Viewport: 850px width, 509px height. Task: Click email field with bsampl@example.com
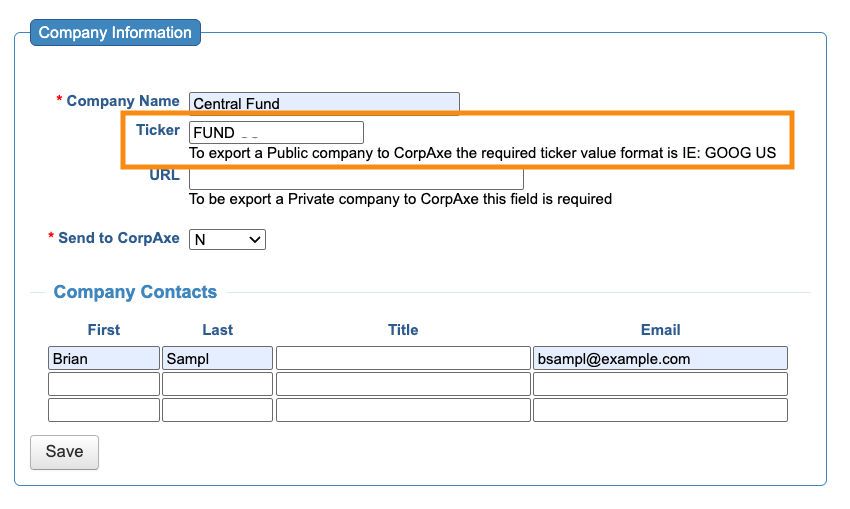tap(660, 358)
